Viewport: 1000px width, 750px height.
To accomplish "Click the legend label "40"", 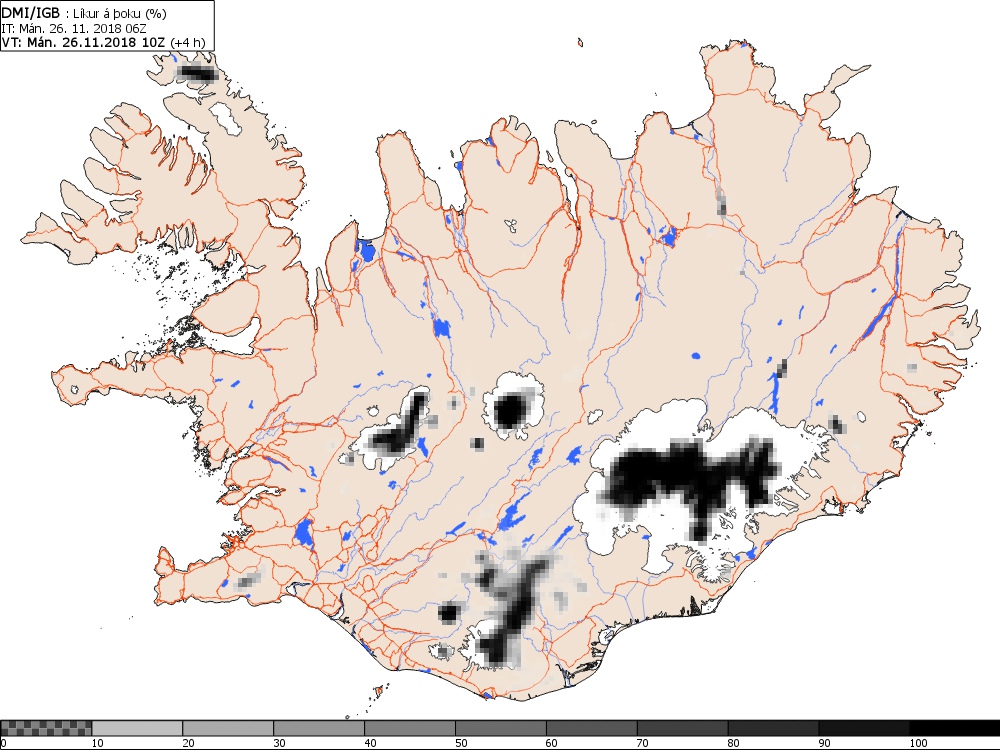I will (x=370, y=743).
